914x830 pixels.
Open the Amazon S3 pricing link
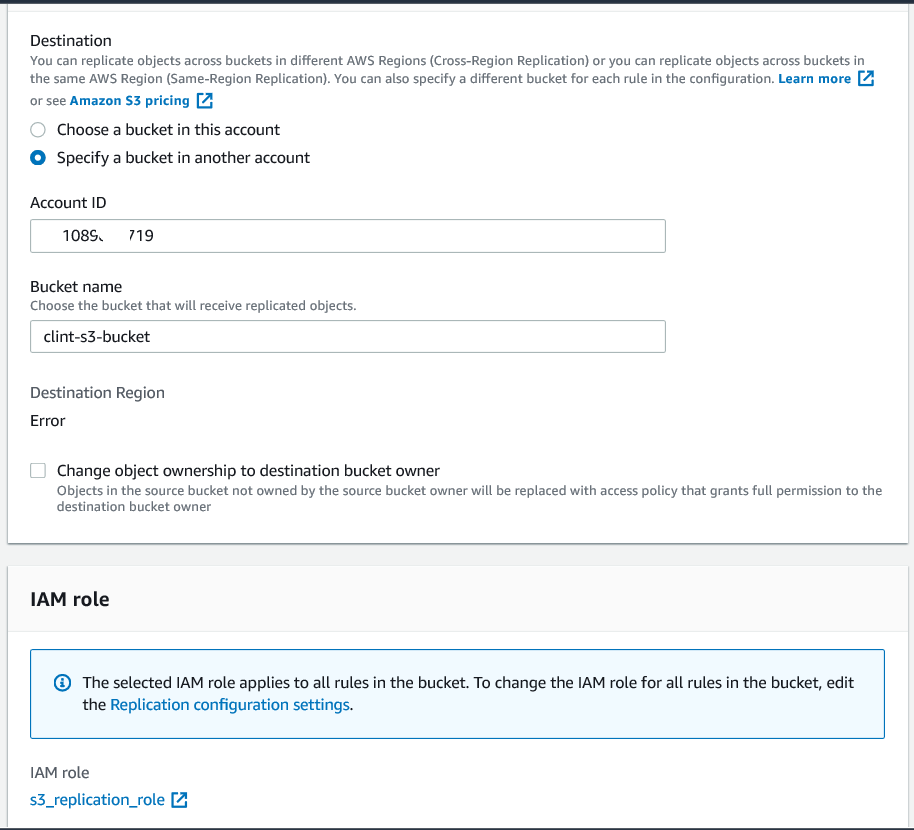tap(129, 101)
